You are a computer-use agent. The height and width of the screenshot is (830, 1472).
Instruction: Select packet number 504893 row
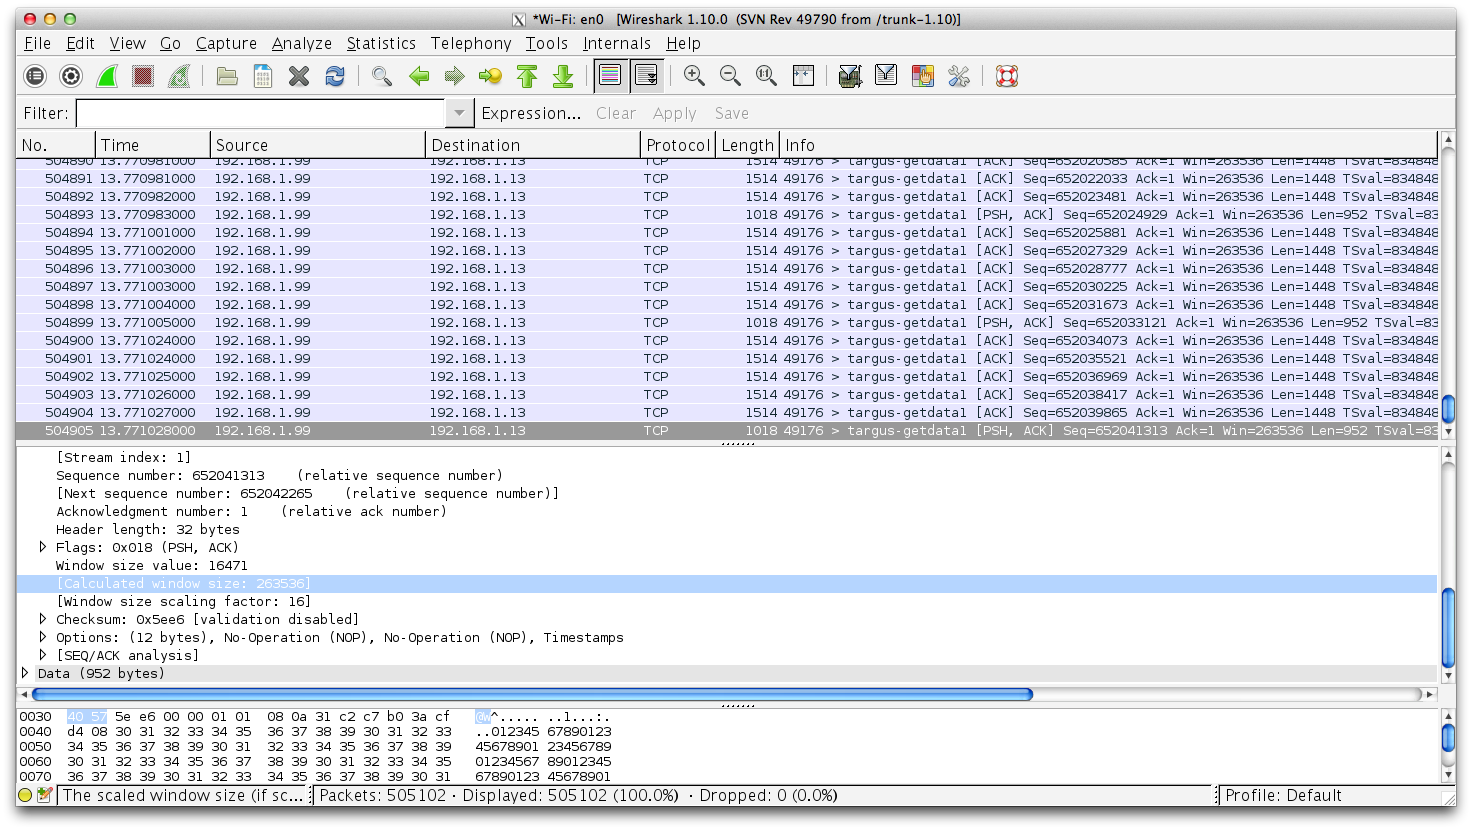point(727,214)
